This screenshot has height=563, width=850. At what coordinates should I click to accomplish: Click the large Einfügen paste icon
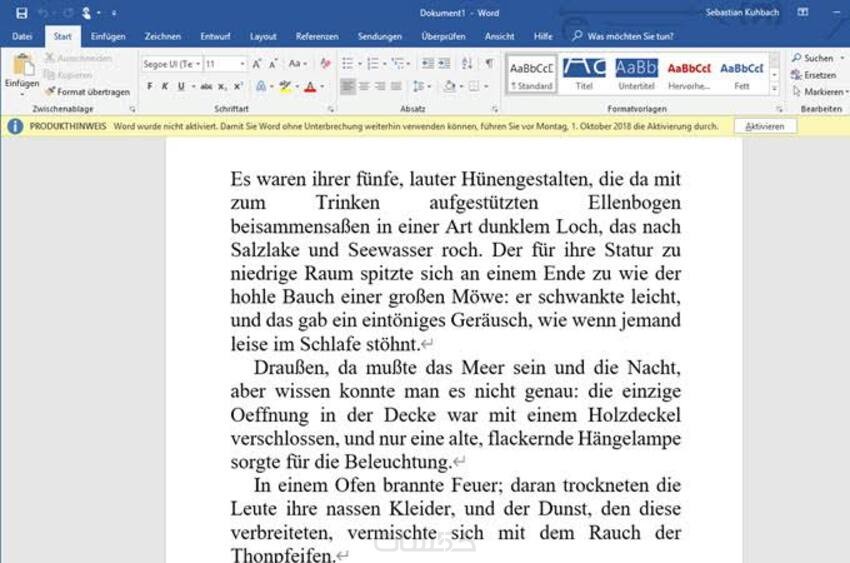[x=22, y=65]
